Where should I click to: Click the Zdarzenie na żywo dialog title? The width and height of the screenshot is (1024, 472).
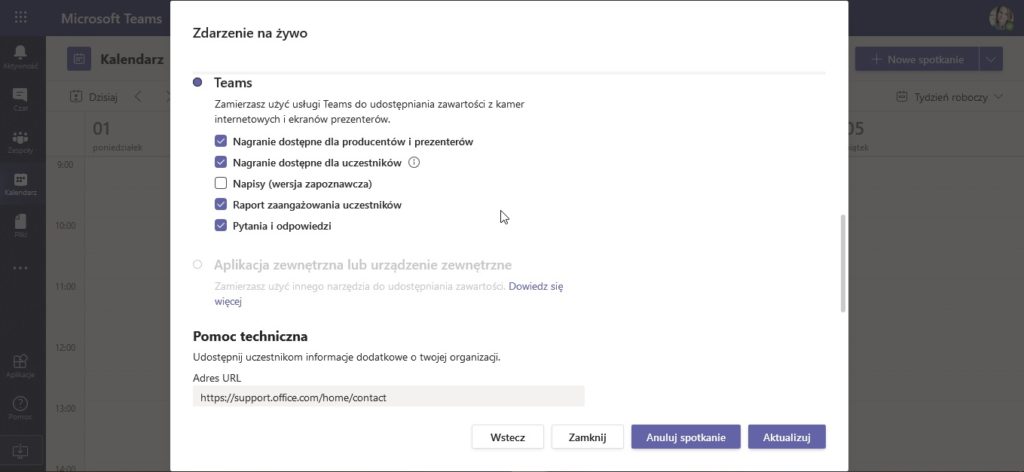(250, 33)
